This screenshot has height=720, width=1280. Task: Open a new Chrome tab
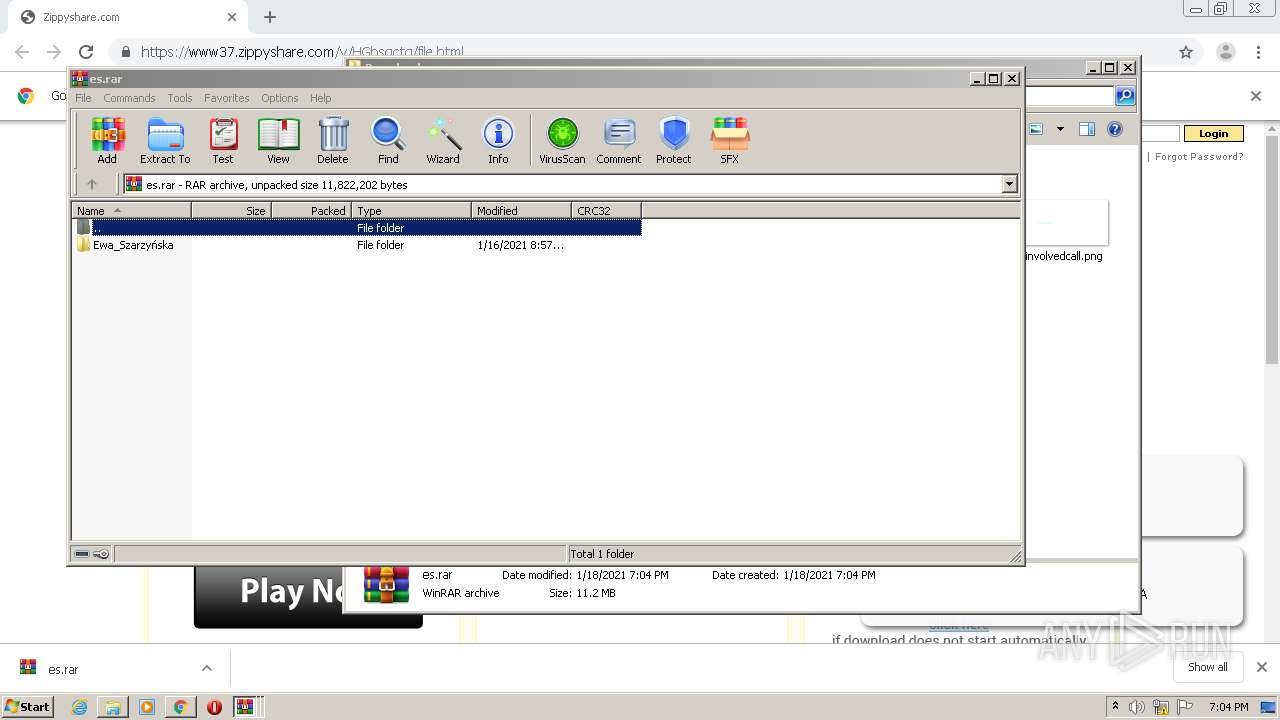(270, 17)
